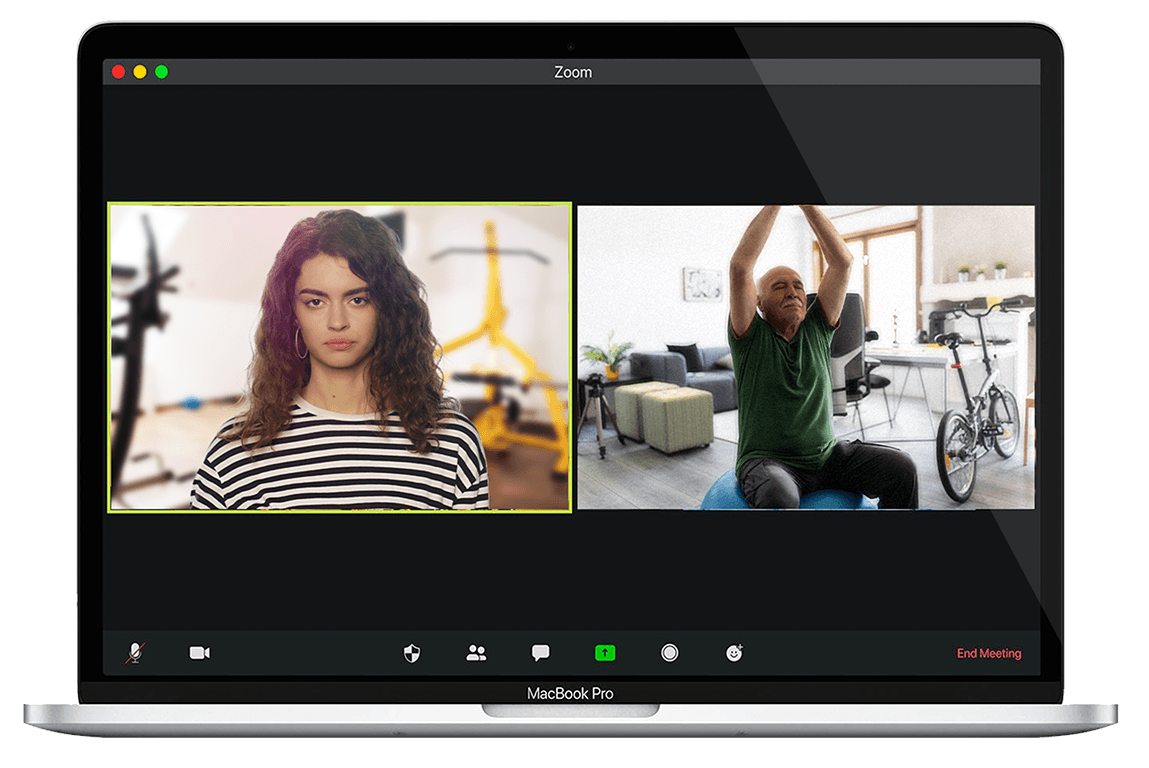The image size is (1149, 768).
Task: Open the Participants panel
Action: pos(476,653)
